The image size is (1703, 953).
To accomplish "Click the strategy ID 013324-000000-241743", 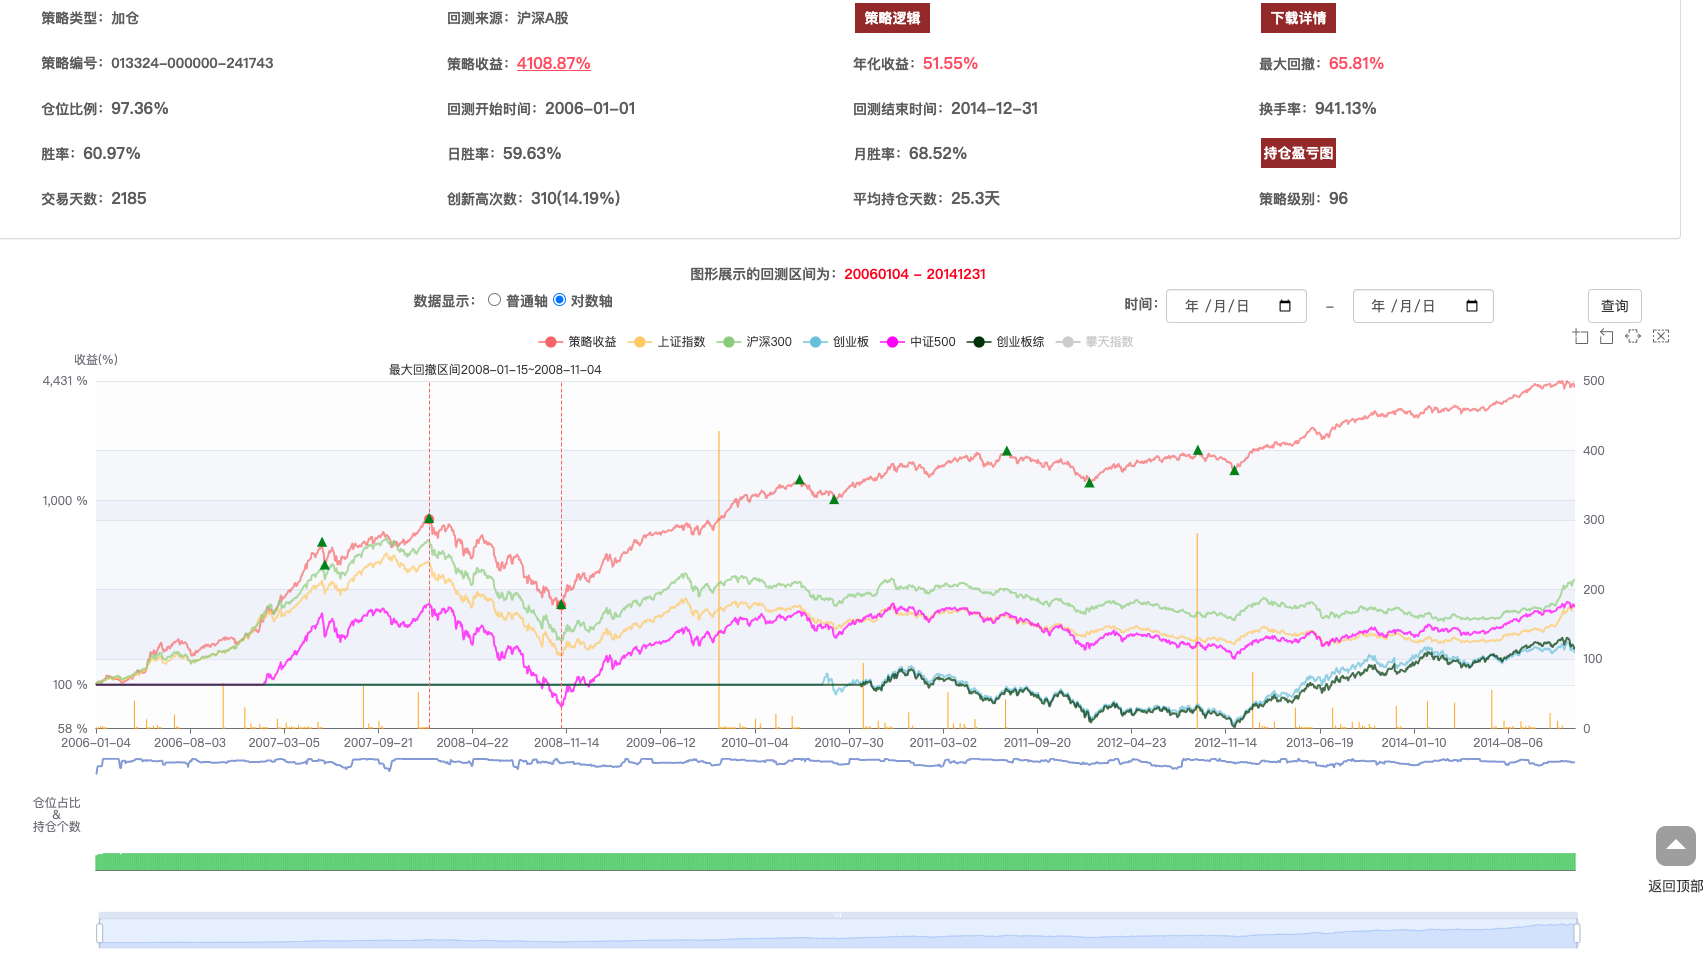I will [192, 63].
